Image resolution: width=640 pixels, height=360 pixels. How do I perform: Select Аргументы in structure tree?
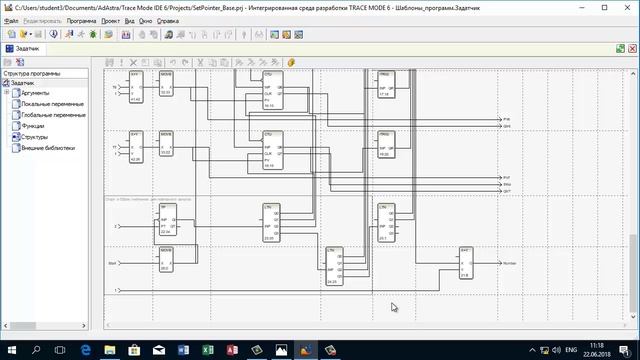click(36, 93)
